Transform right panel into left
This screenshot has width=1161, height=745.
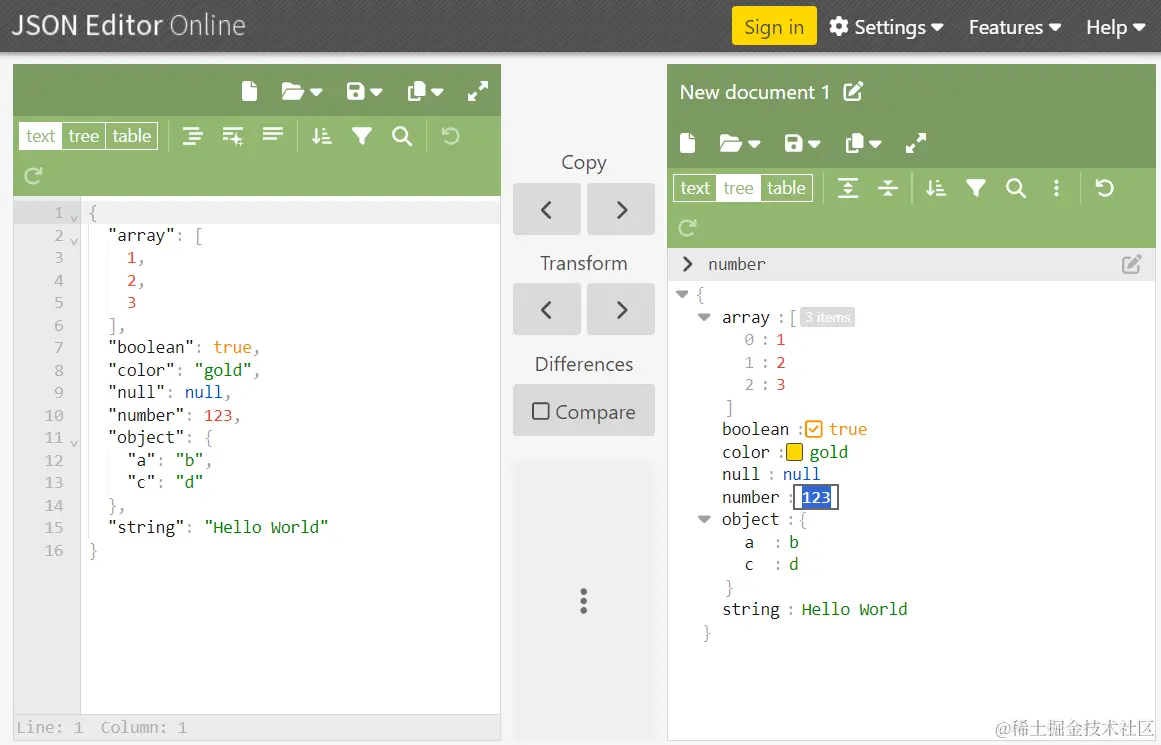pyautogui.click(x=546, y=310)
